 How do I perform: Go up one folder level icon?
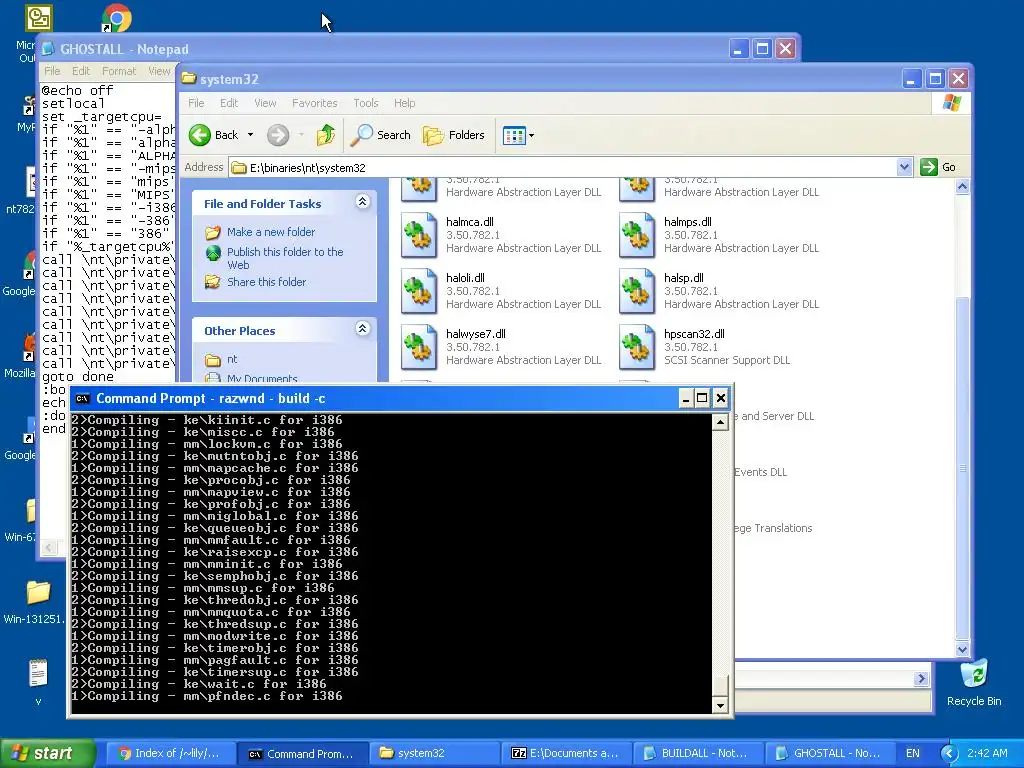[x=326, y=135]
